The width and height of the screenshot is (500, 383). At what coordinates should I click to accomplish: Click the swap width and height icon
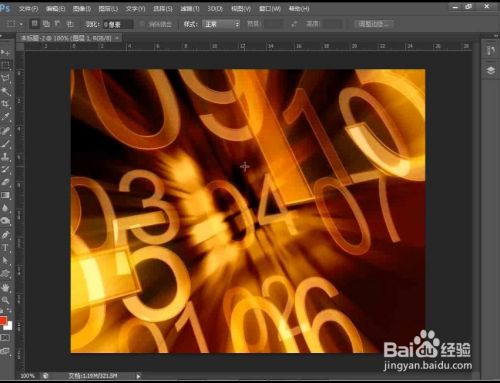tap(294, 24)
